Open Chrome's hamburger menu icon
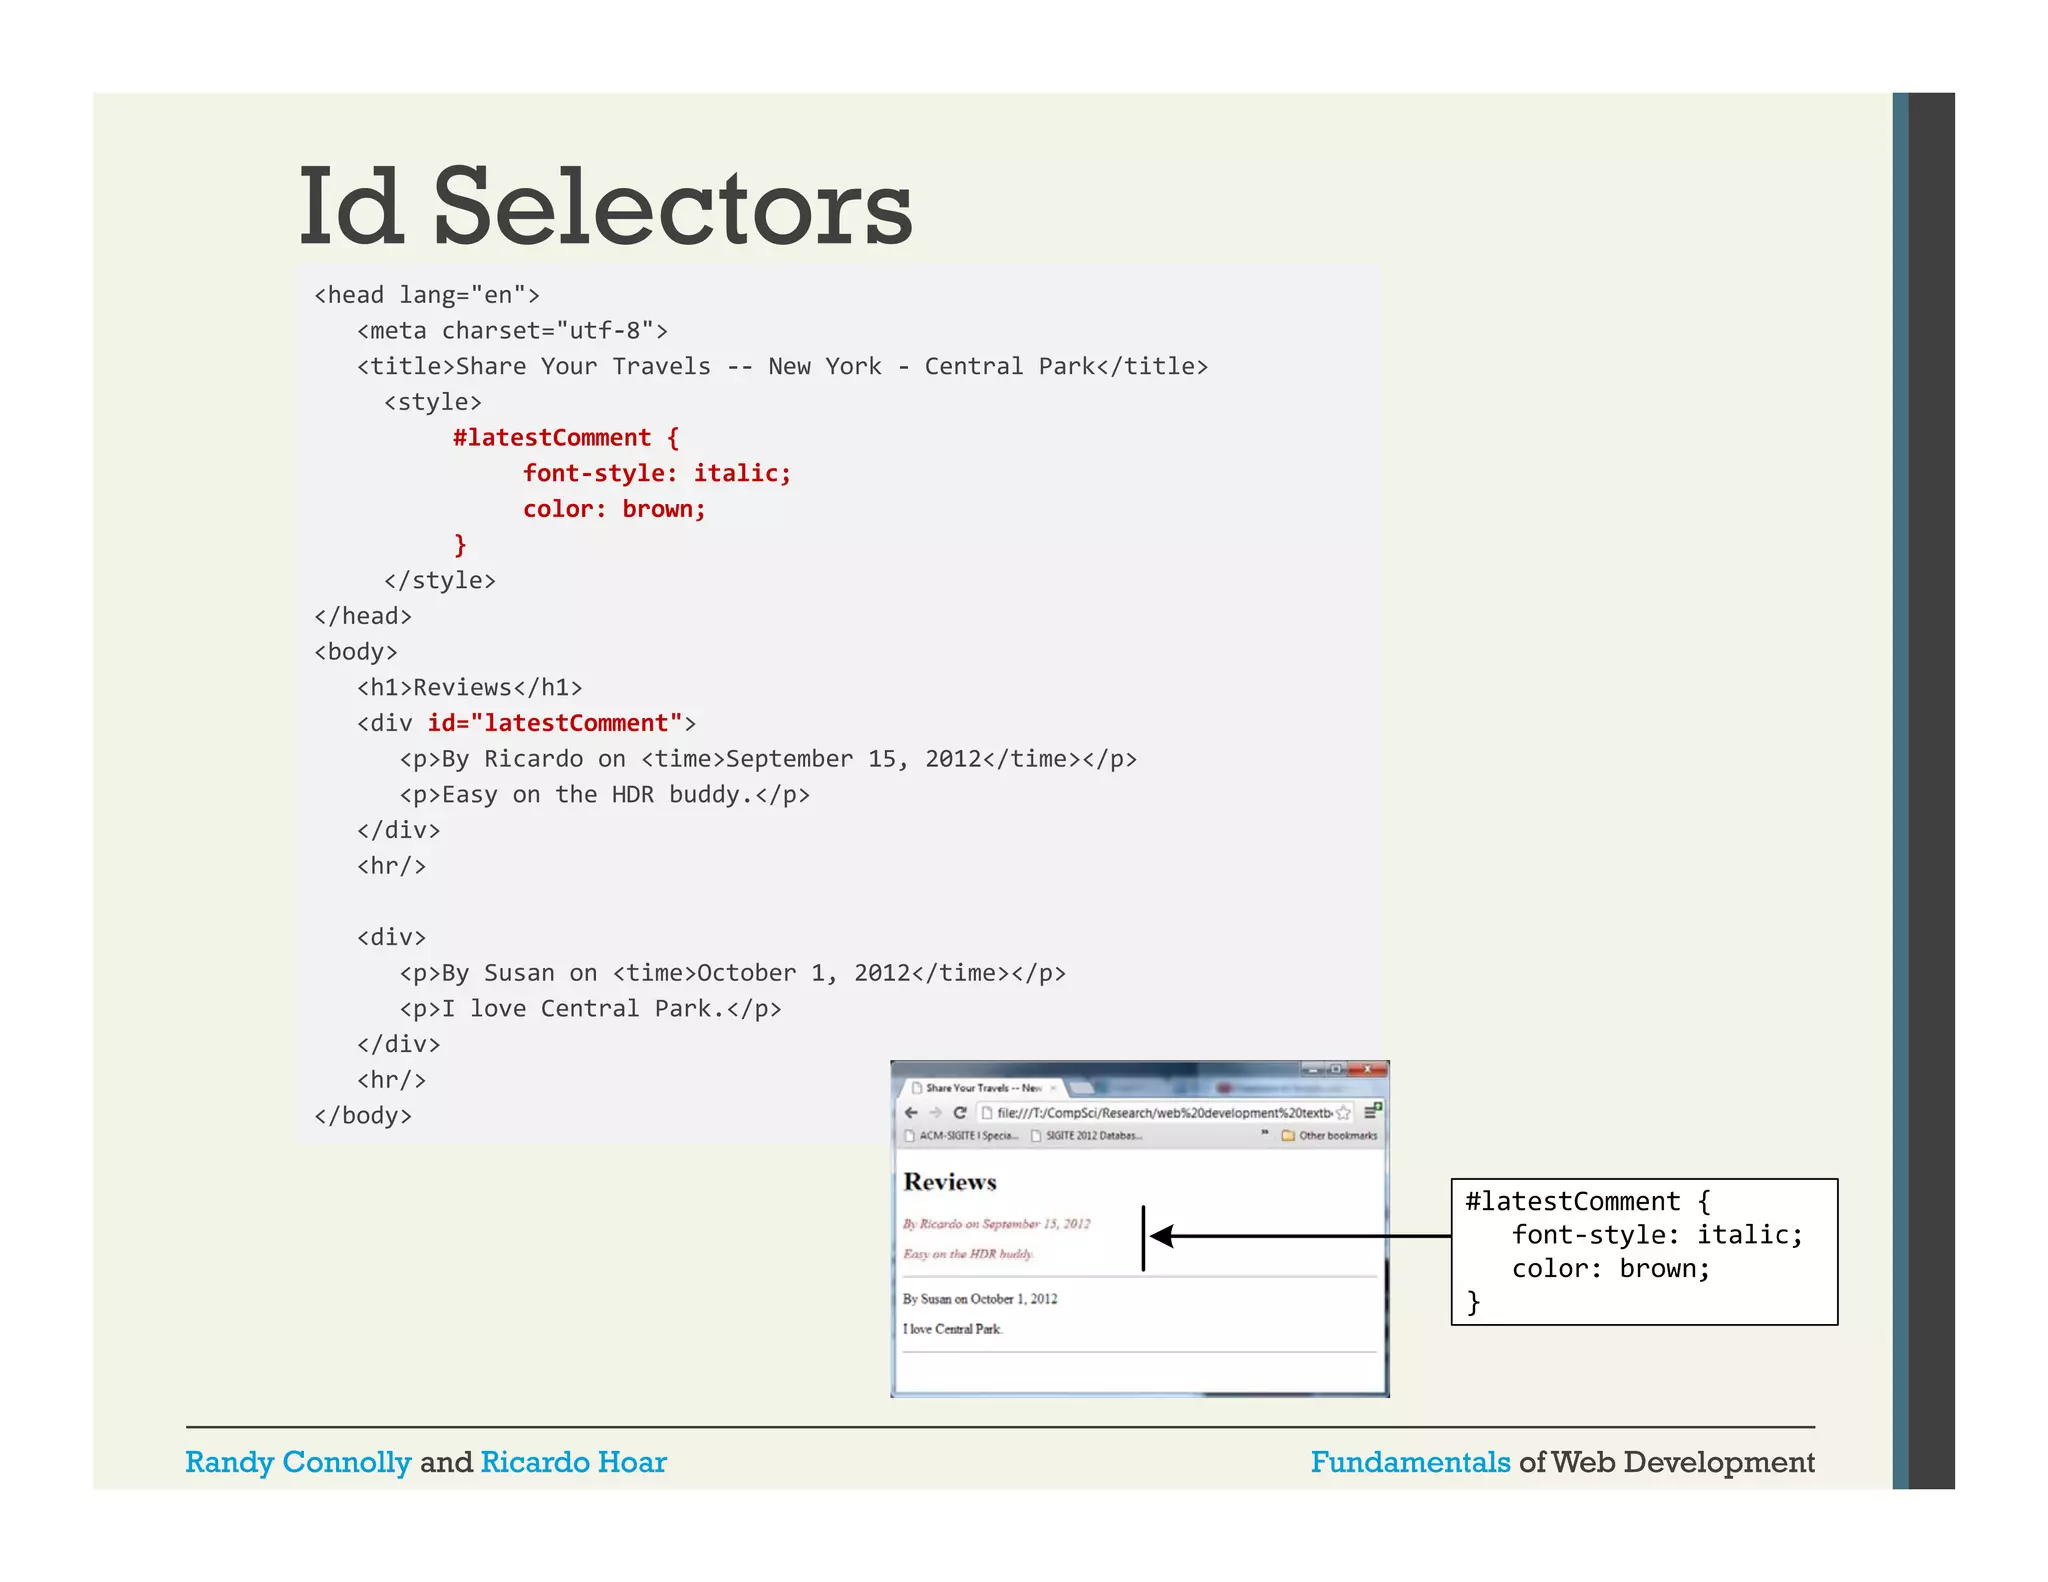Image resolution: width=2048 pixels, height=1582 pixels. click(x=1372, y=1111)
